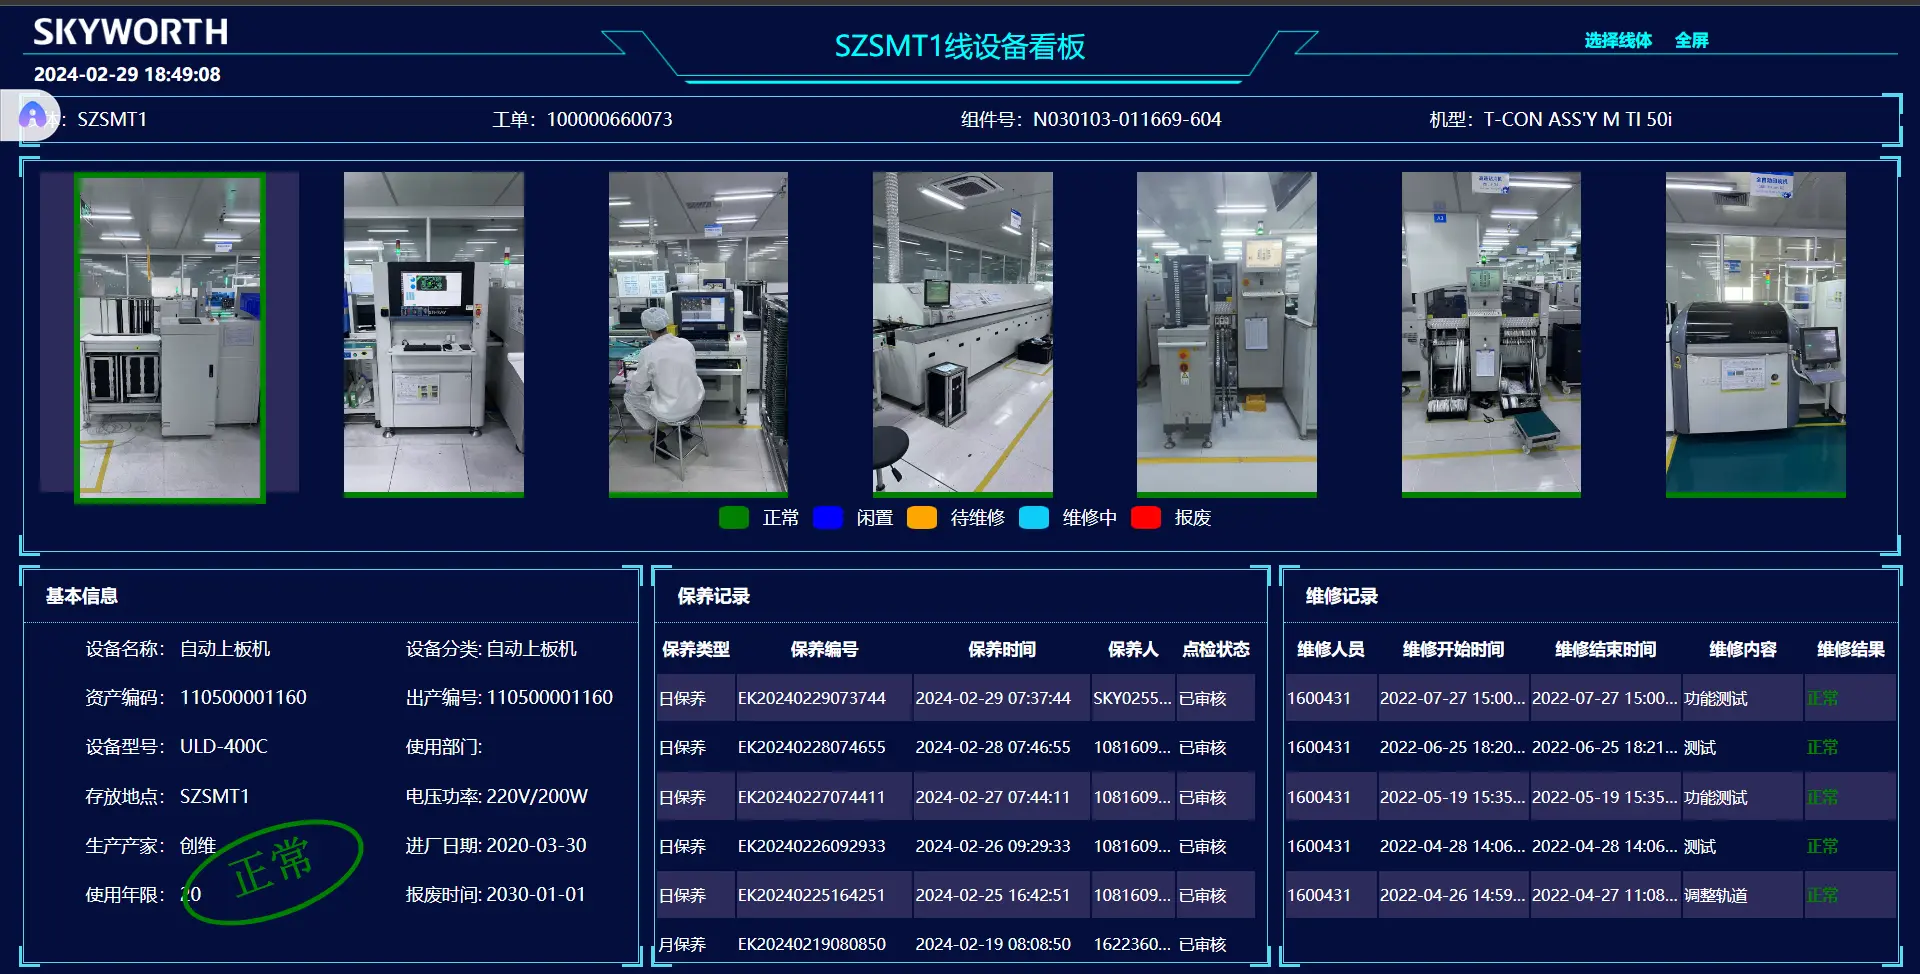Viewport: 1920px width, 974px height.
Task: Select the solder paste printer thumbnail
Action: (x=1755, y=333)
